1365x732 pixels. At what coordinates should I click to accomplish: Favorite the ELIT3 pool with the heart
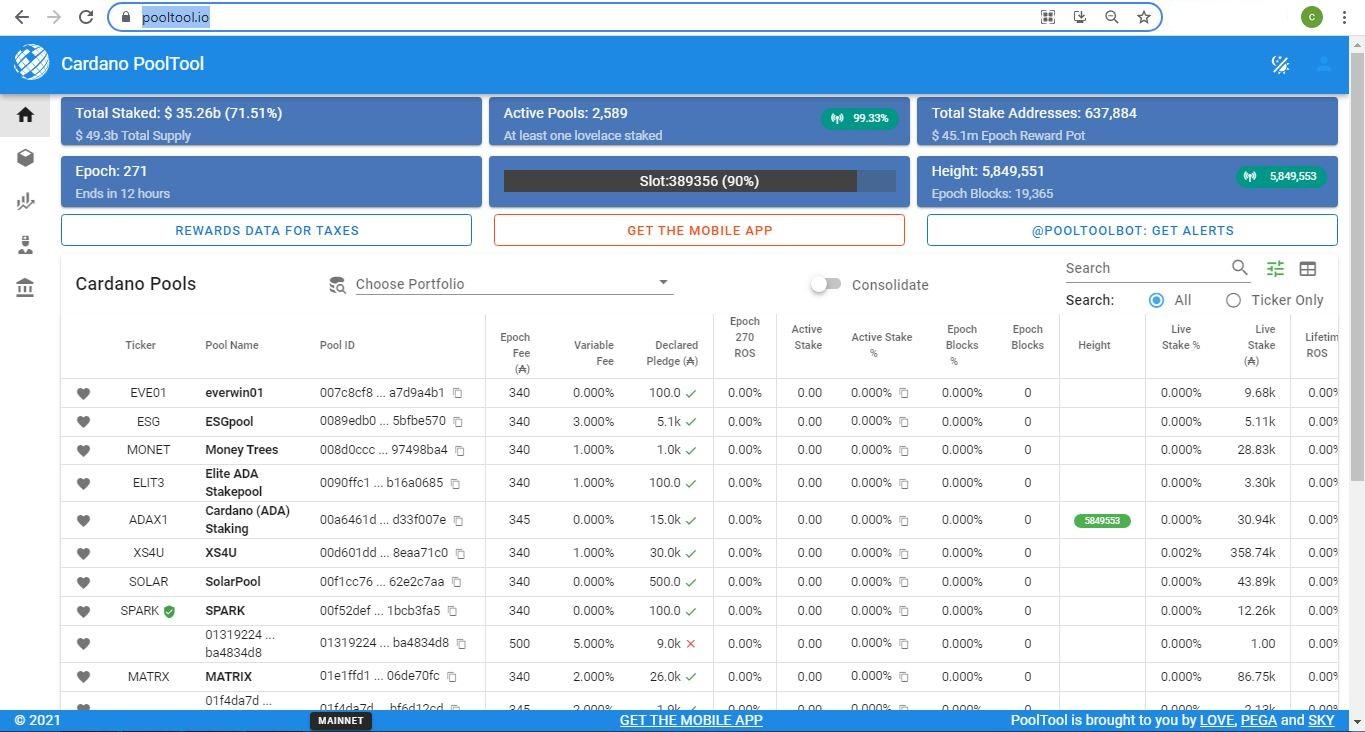click(x=83, y=483)
